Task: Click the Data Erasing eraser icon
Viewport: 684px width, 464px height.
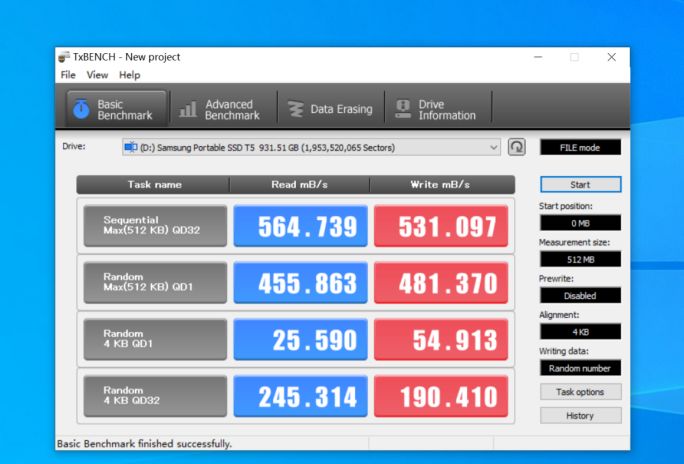Action: point(296,109)
